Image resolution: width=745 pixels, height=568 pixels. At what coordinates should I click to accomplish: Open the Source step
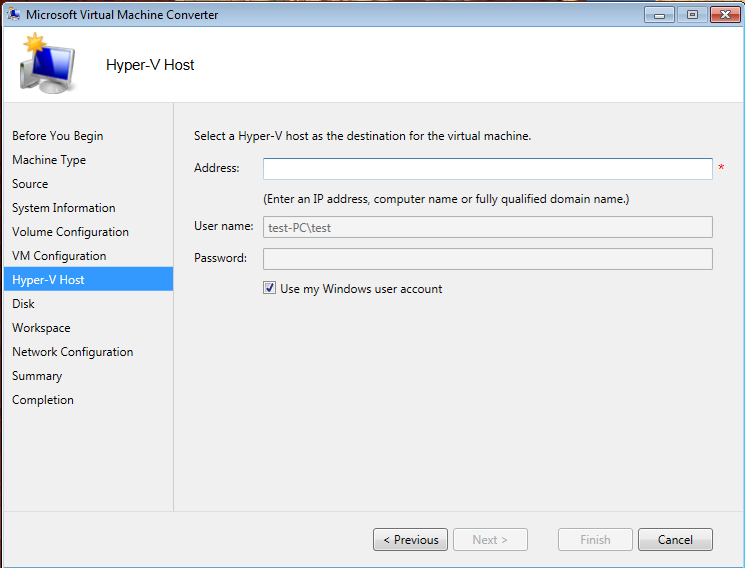click(x=30, y=184)
